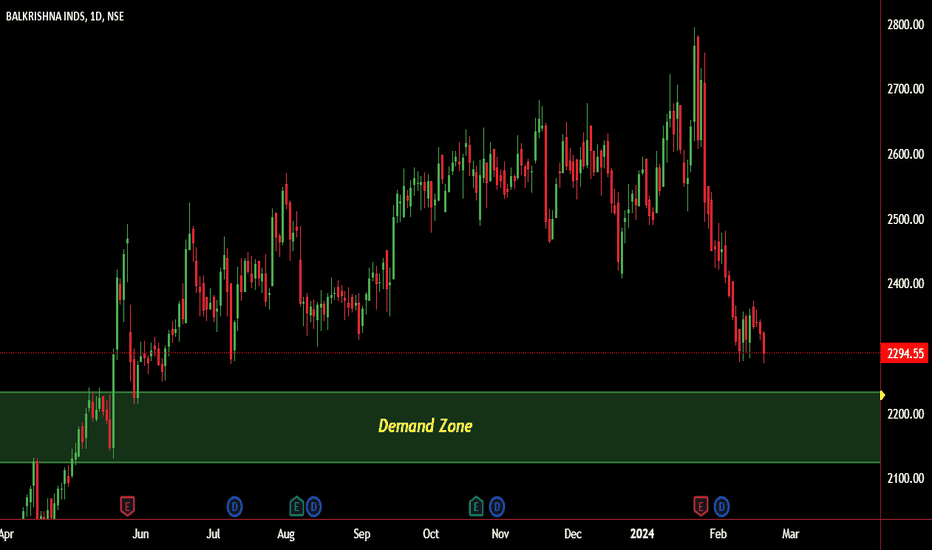Open the blue dividend D marker near Feb
Viewport: 932px width, 550px height.
pyautogui.click(x=722, y=507)
